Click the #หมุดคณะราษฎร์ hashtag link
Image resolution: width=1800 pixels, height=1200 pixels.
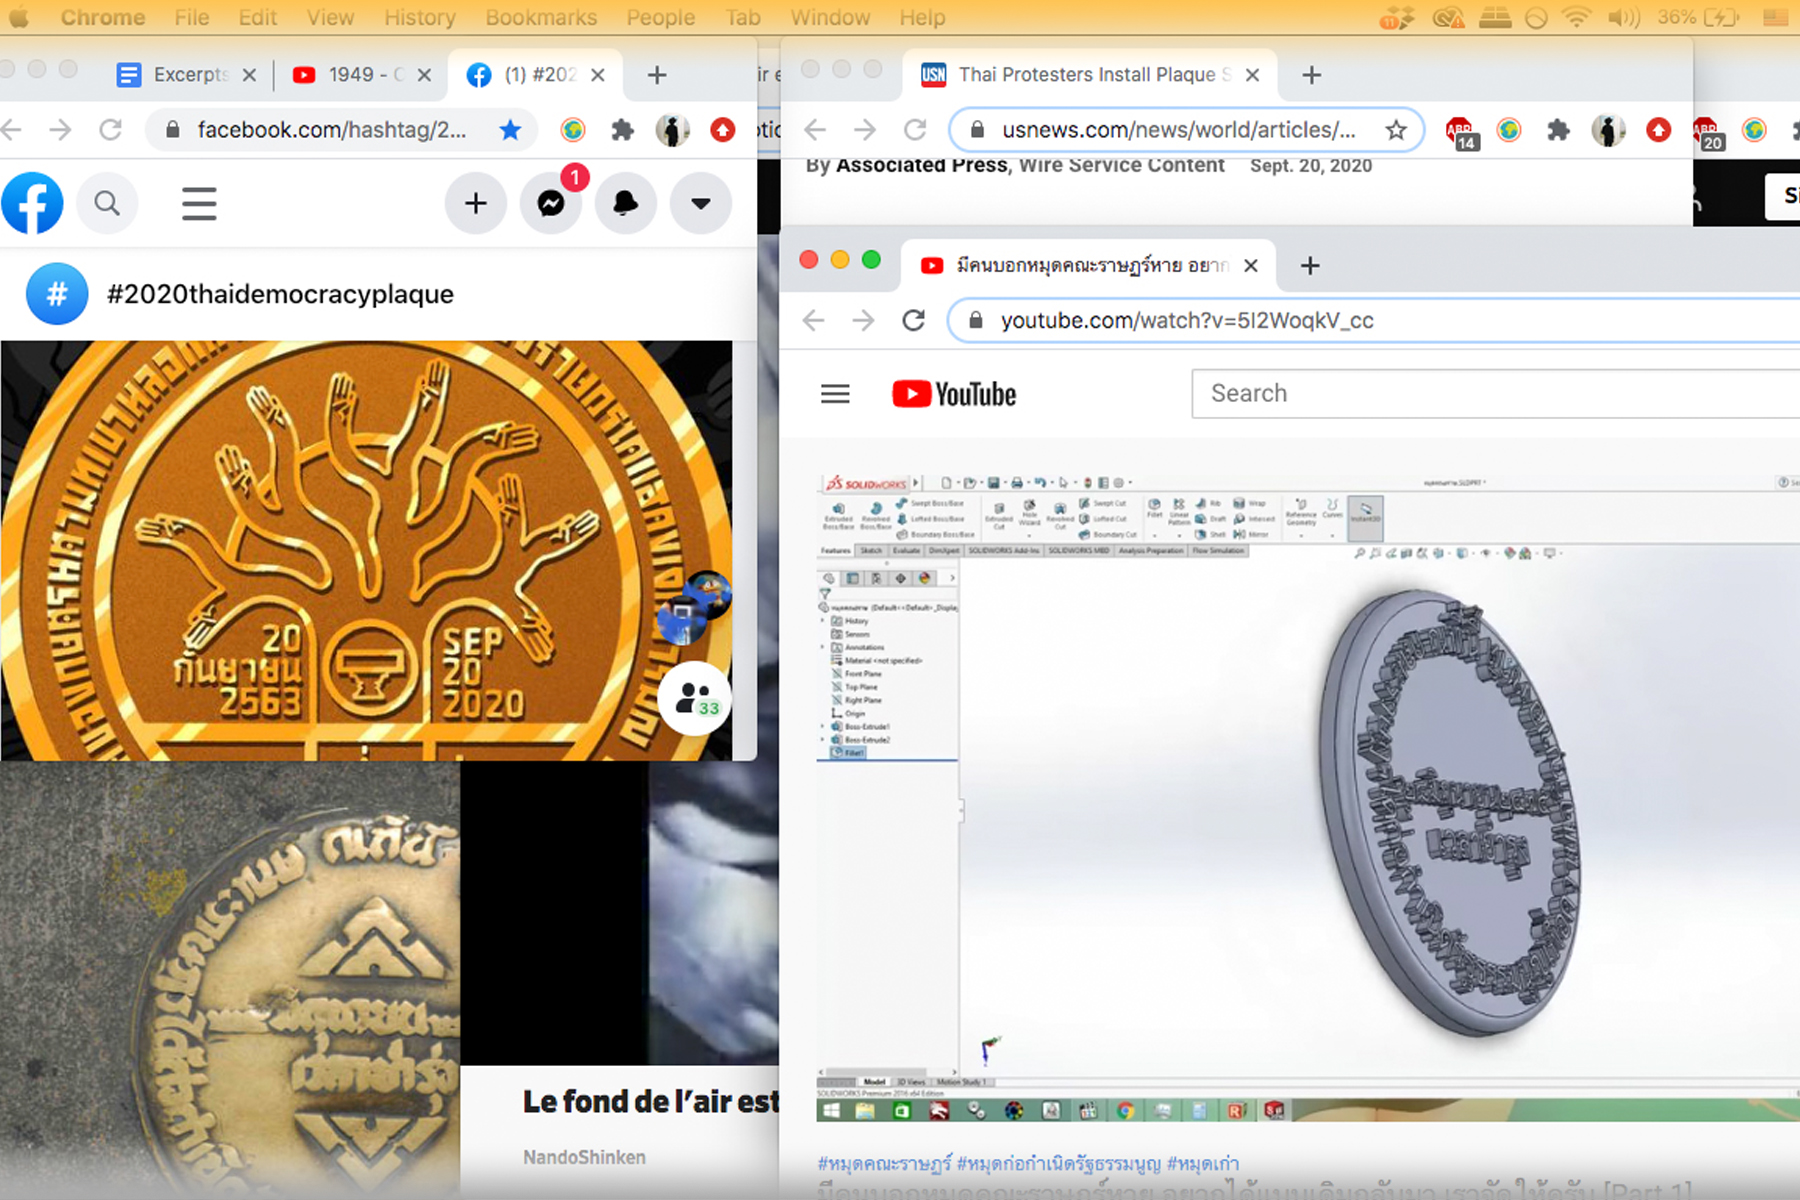click(x=885, y=1163)
